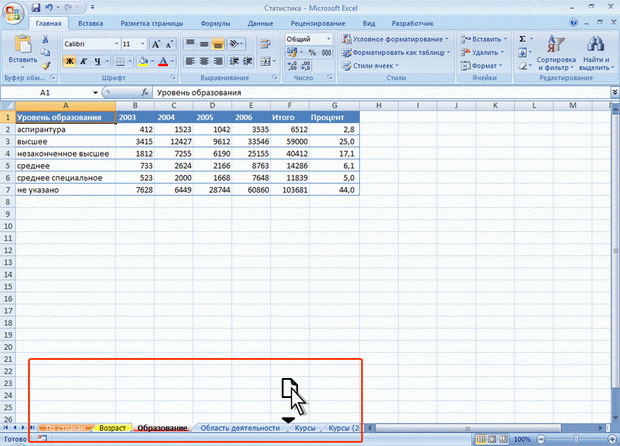Select the Возраст sheet tab
Image resolution: width=620 pixels, height=446 pixels.
coord(112,428)
